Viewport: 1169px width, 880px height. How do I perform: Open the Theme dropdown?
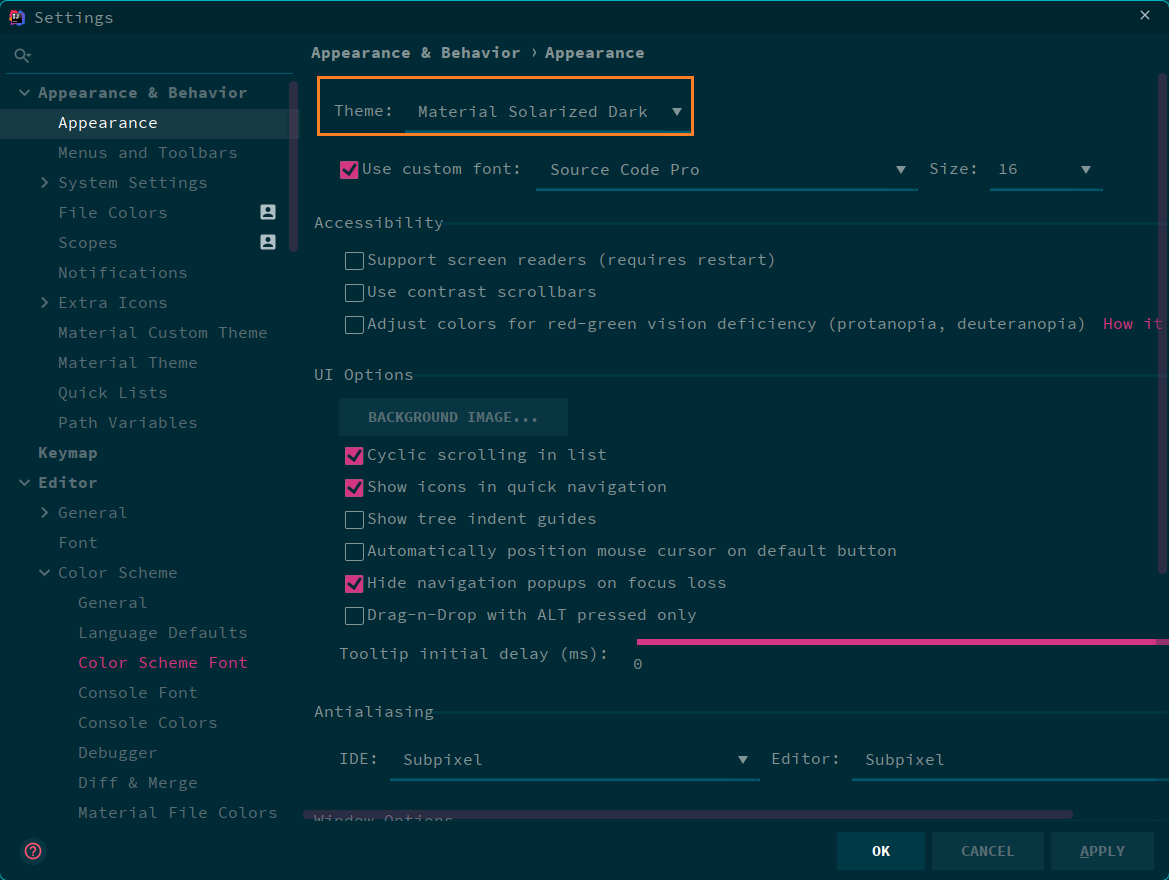click(x=548, y=112)
